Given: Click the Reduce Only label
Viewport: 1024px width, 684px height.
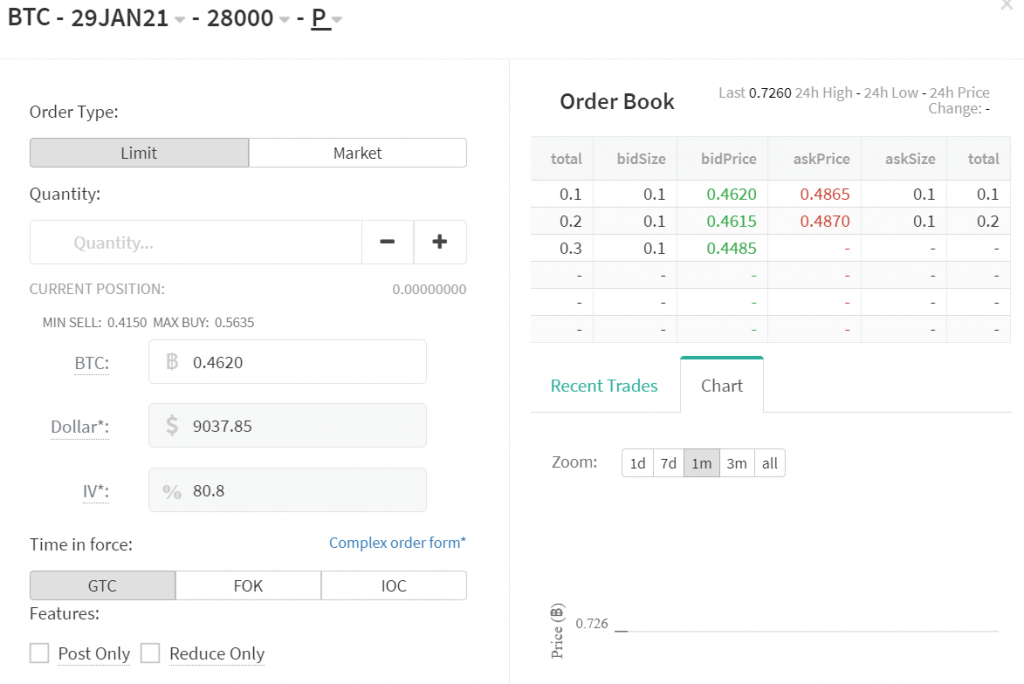Looking at the screenshot, I should coord(217,653).
